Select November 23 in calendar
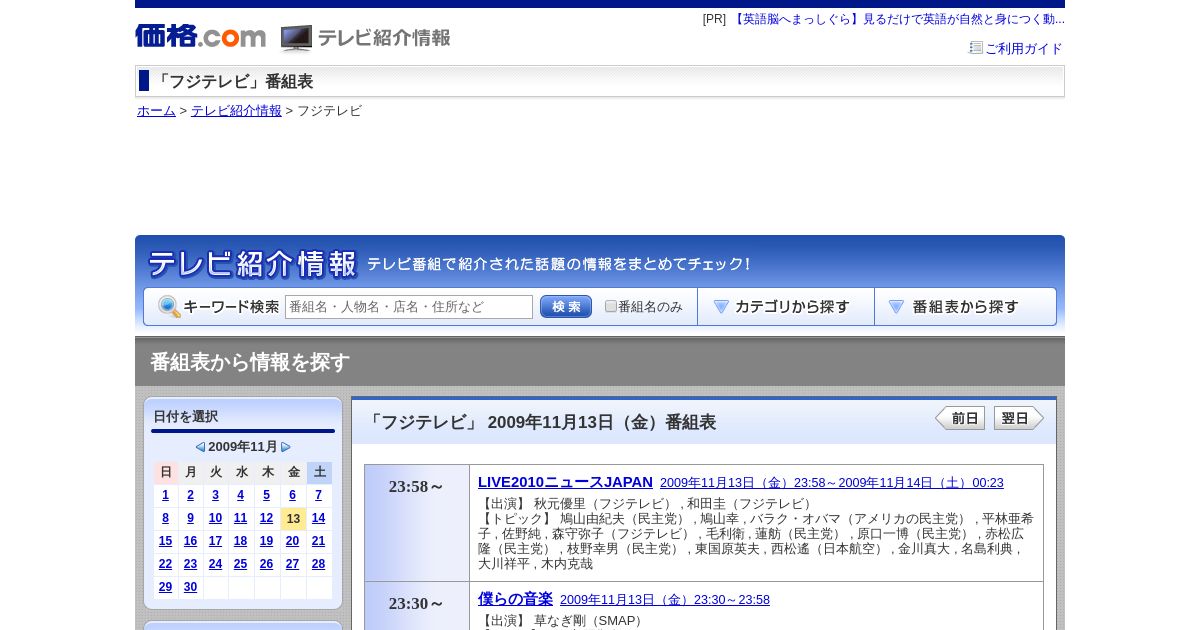 (x=191, y=564)
